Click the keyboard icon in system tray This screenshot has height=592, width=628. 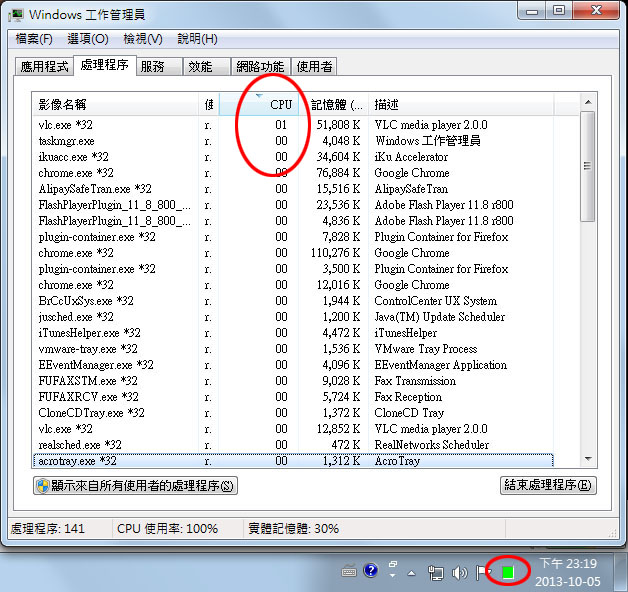(x=349, y=570)
